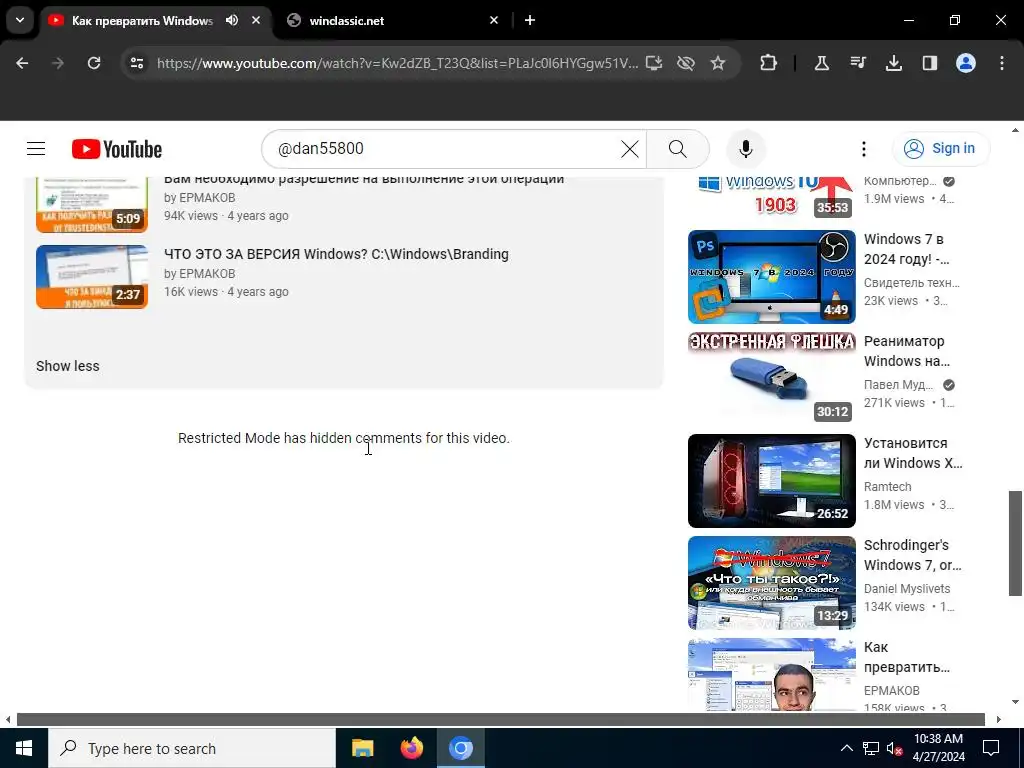The width and height of the screenshot is (1024, 768).
Task: Install app icon in address bar
Action: 654,63
